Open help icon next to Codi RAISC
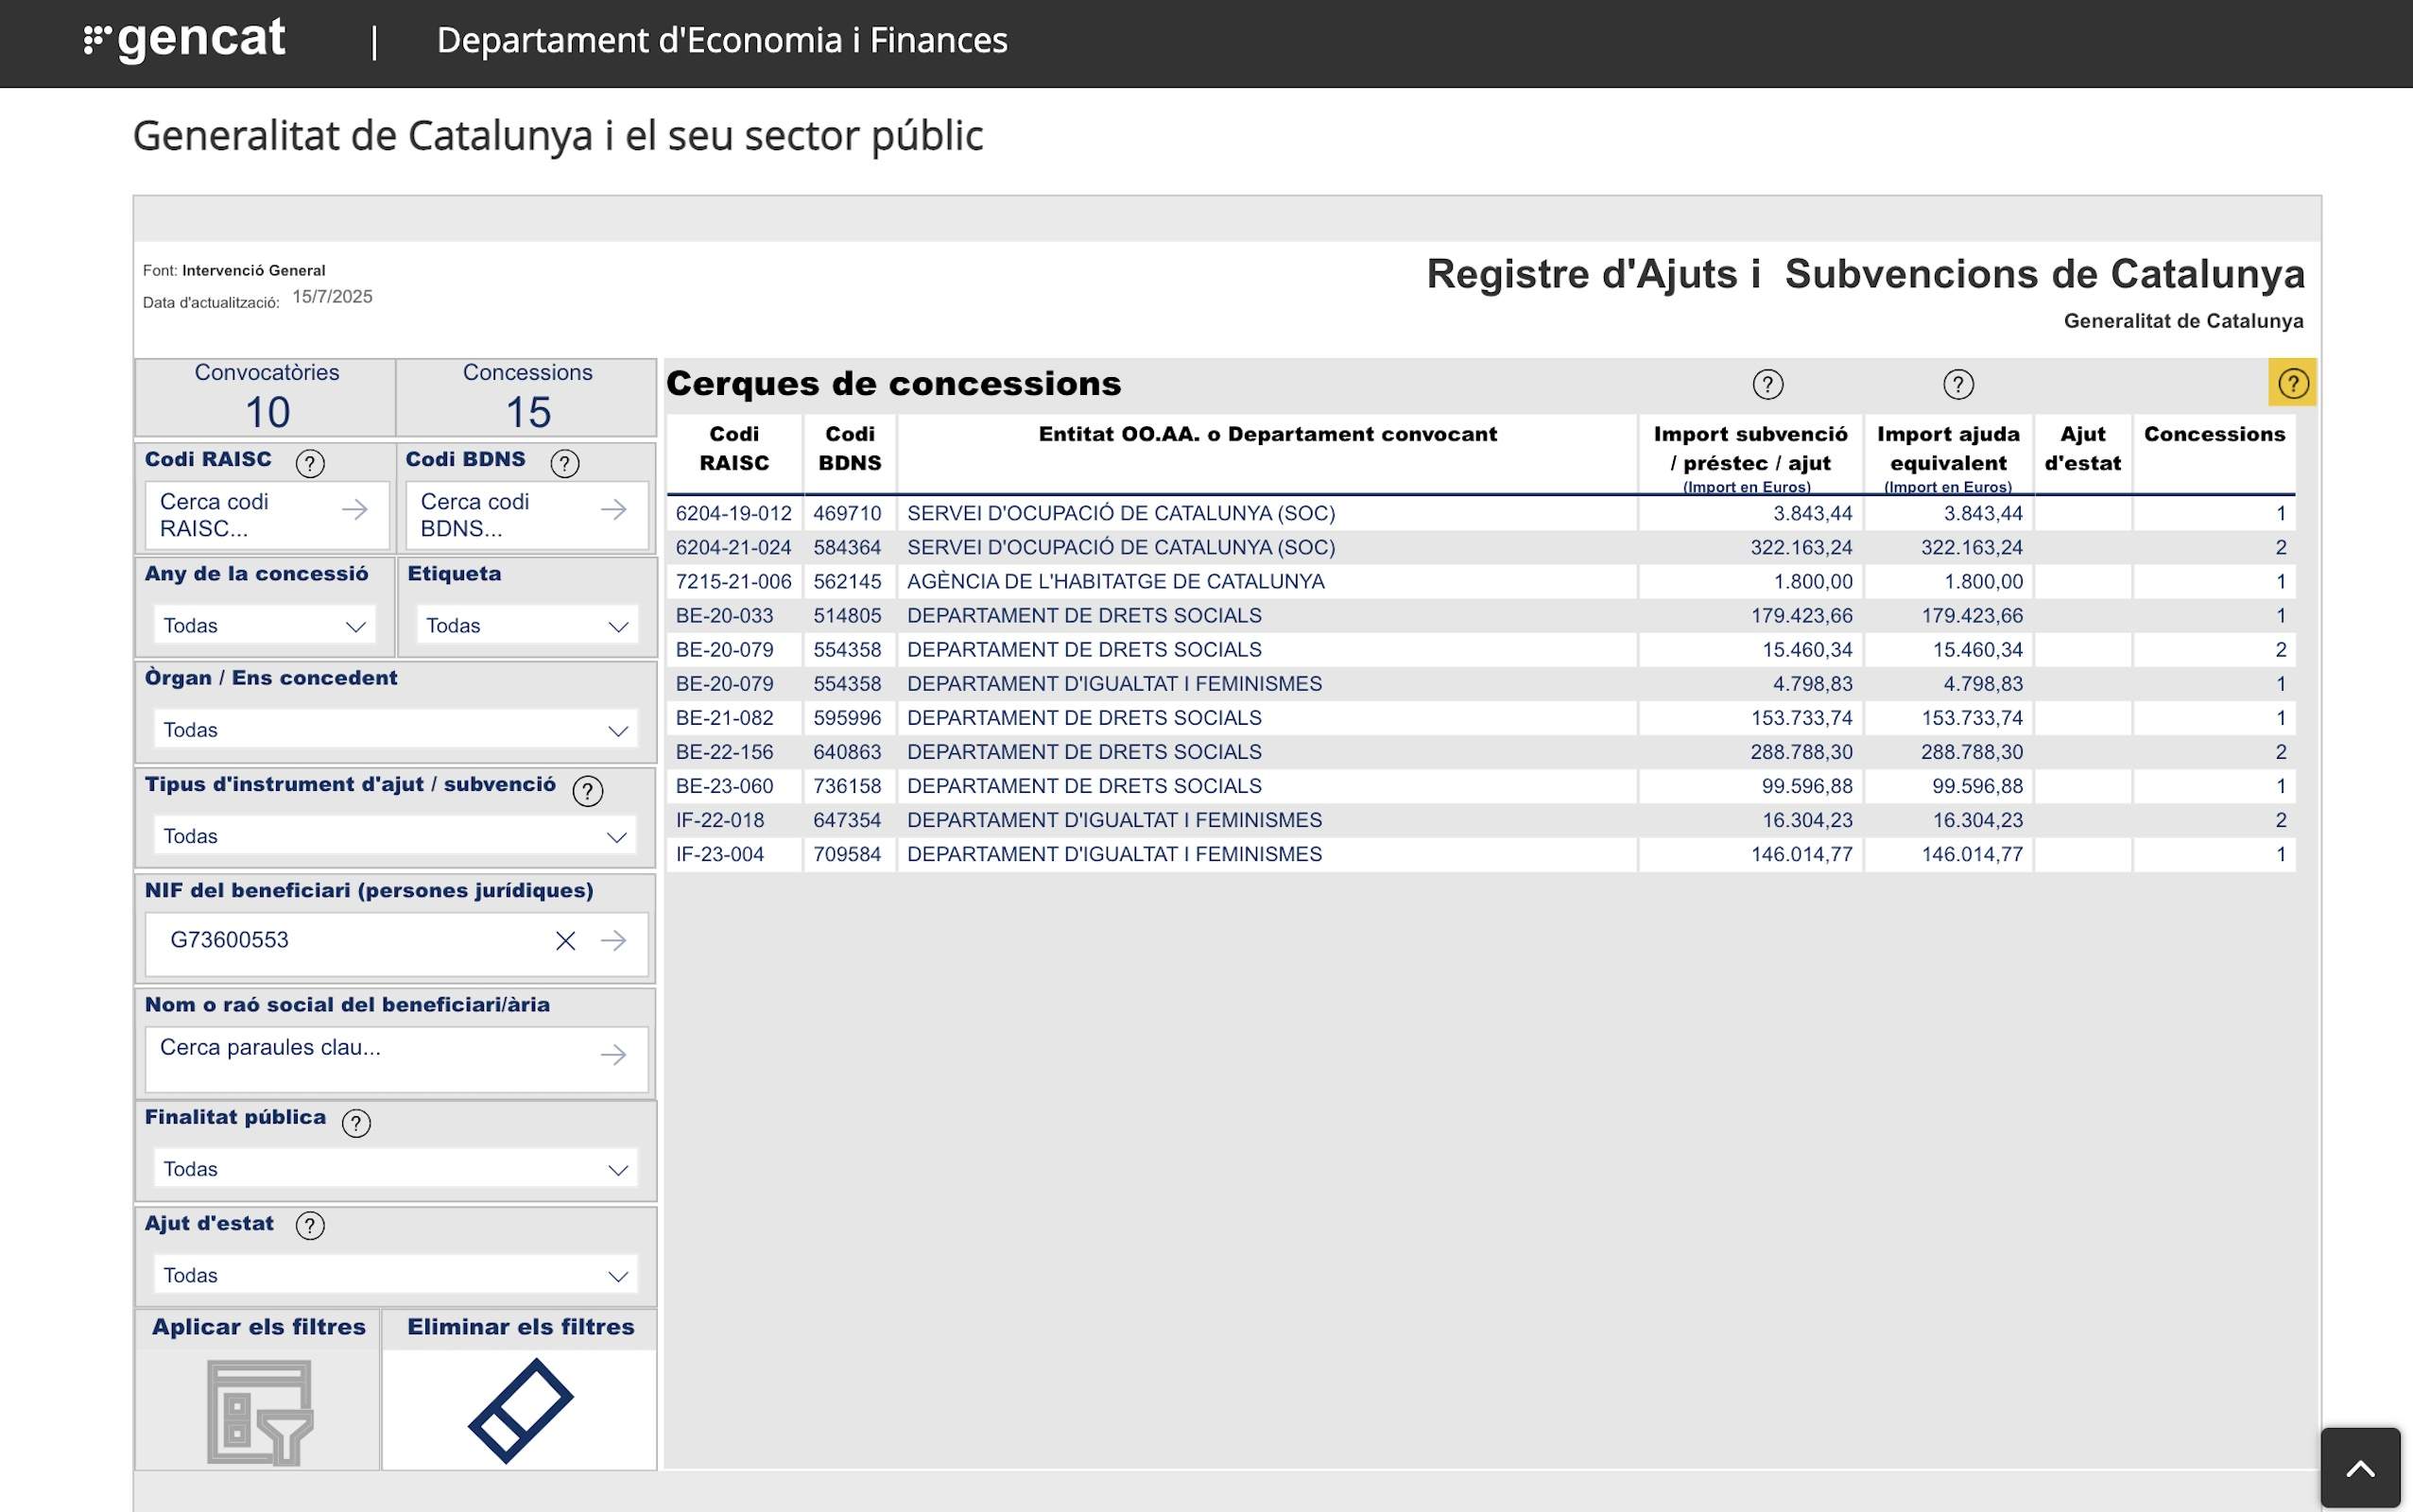The width and height of the screenshot is (2413, 1512). click(310, 463)
